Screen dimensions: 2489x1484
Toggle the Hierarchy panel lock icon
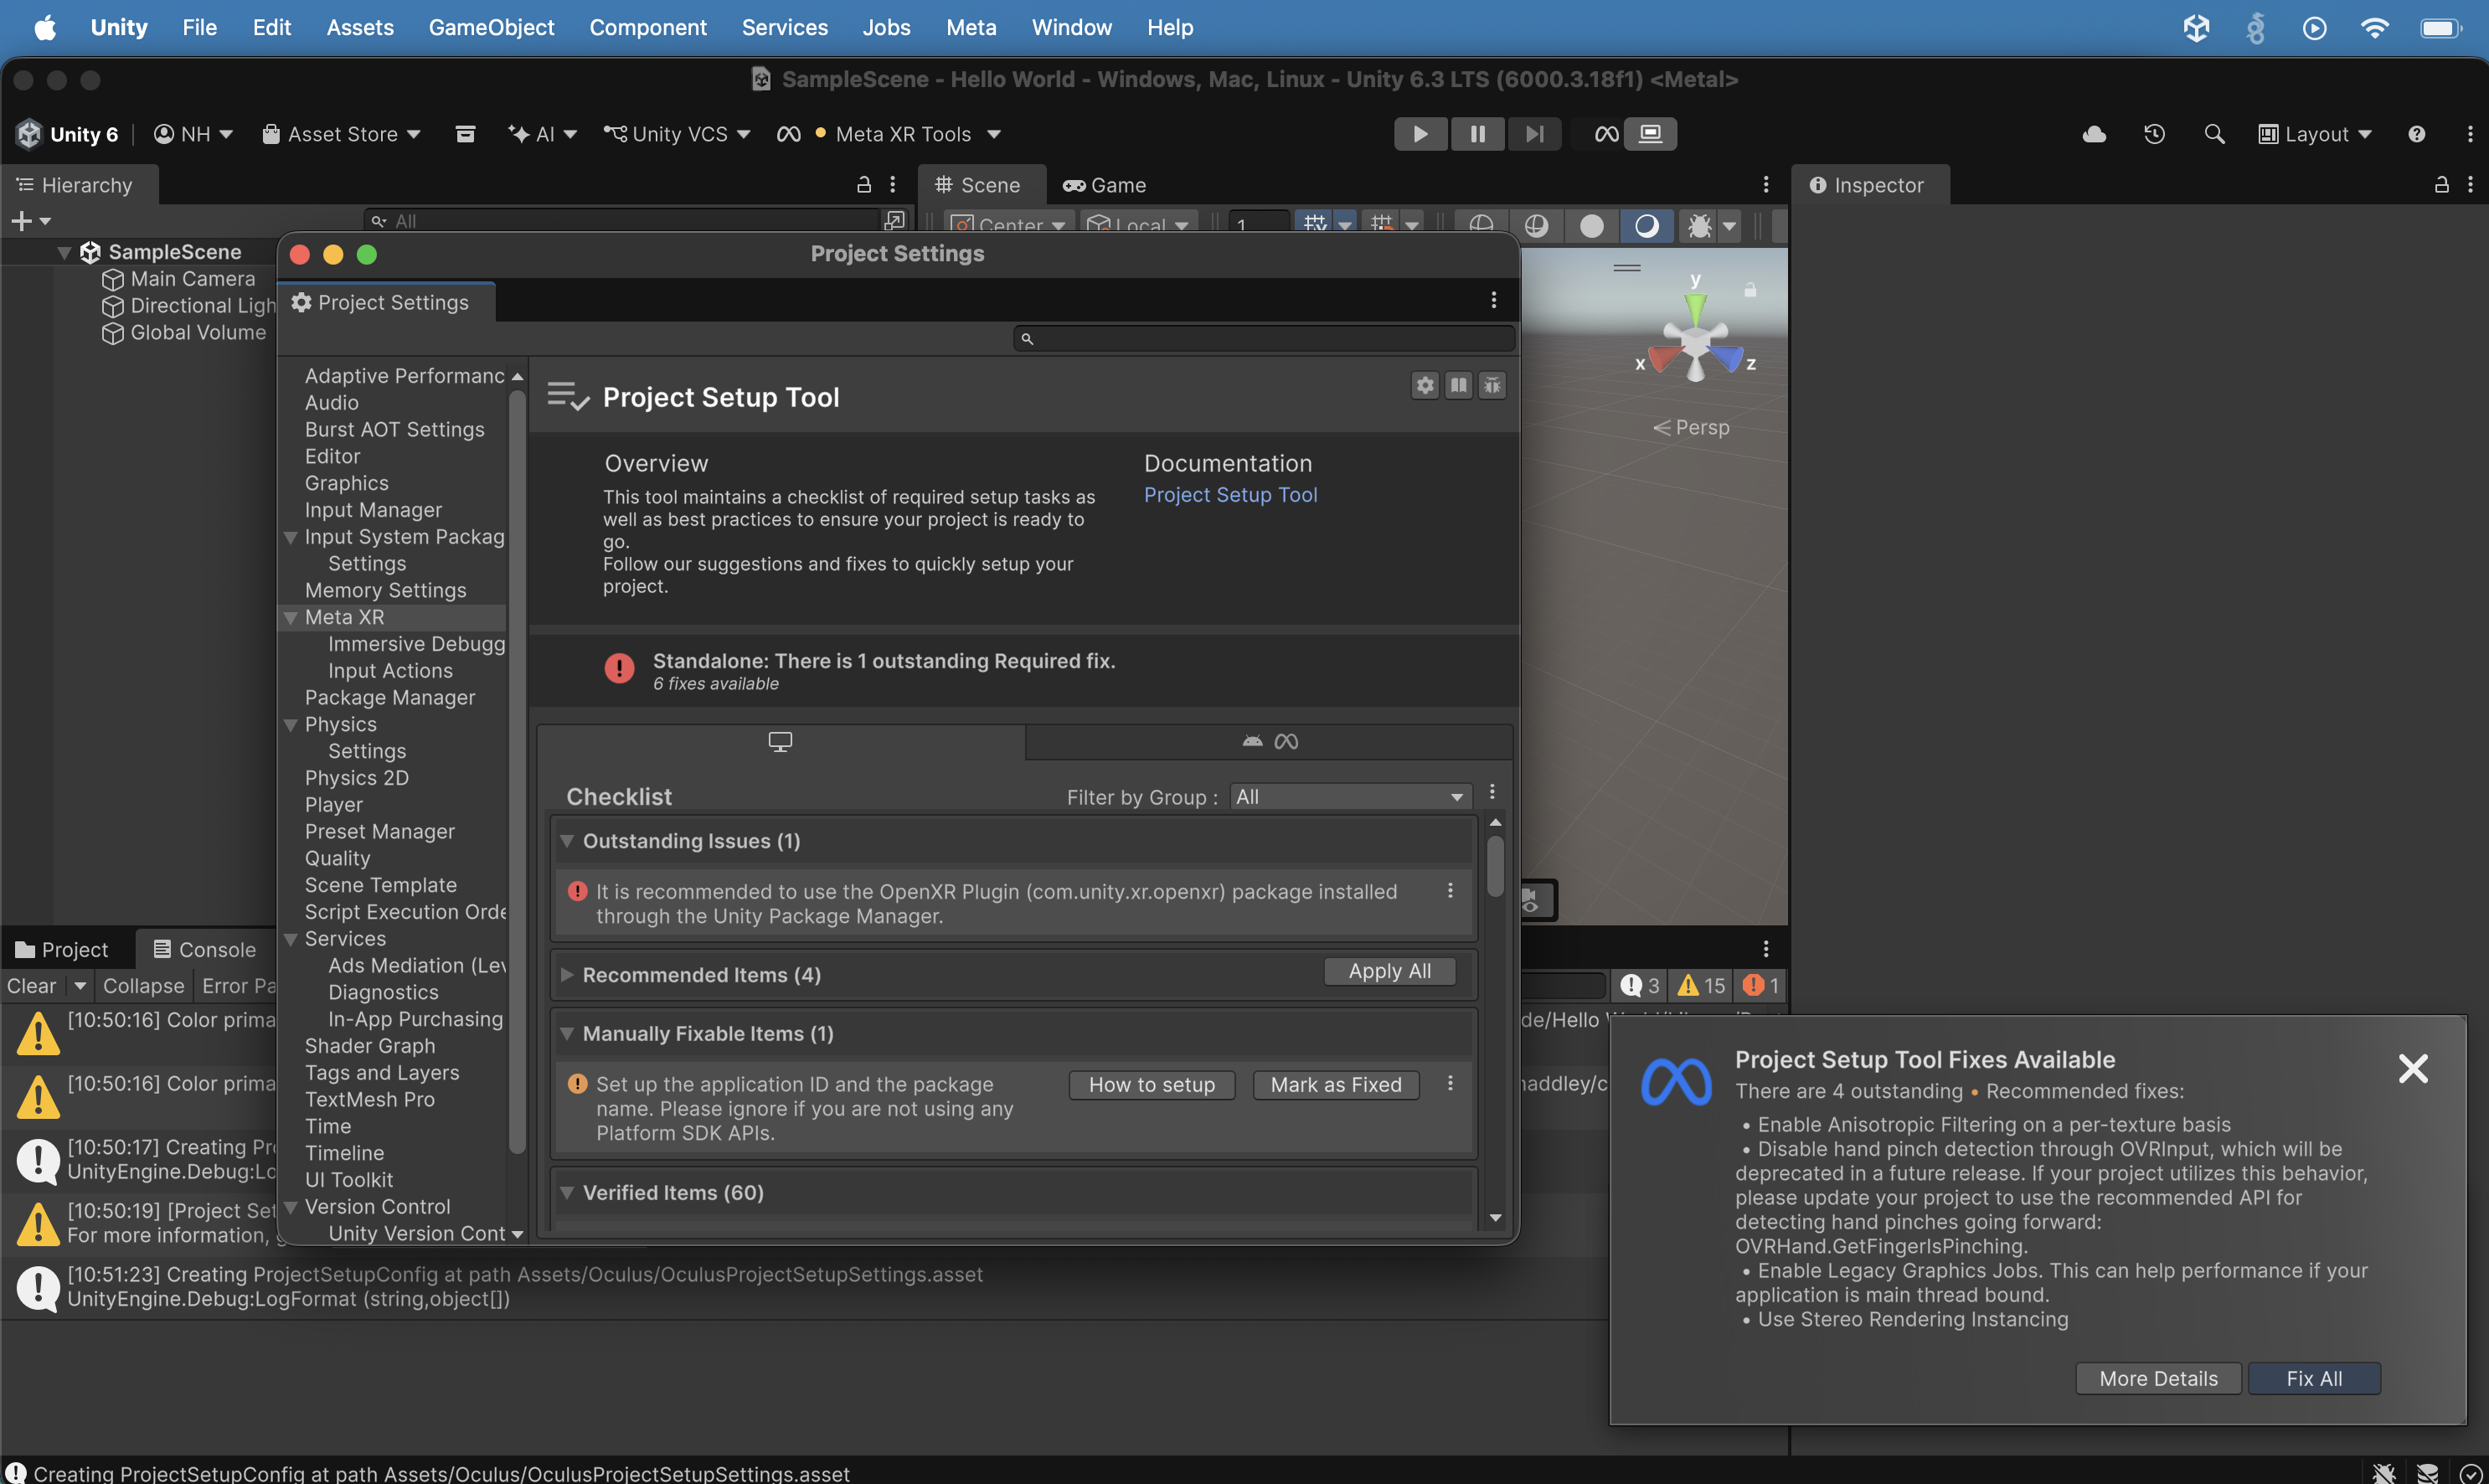click(x=864, y=185)
